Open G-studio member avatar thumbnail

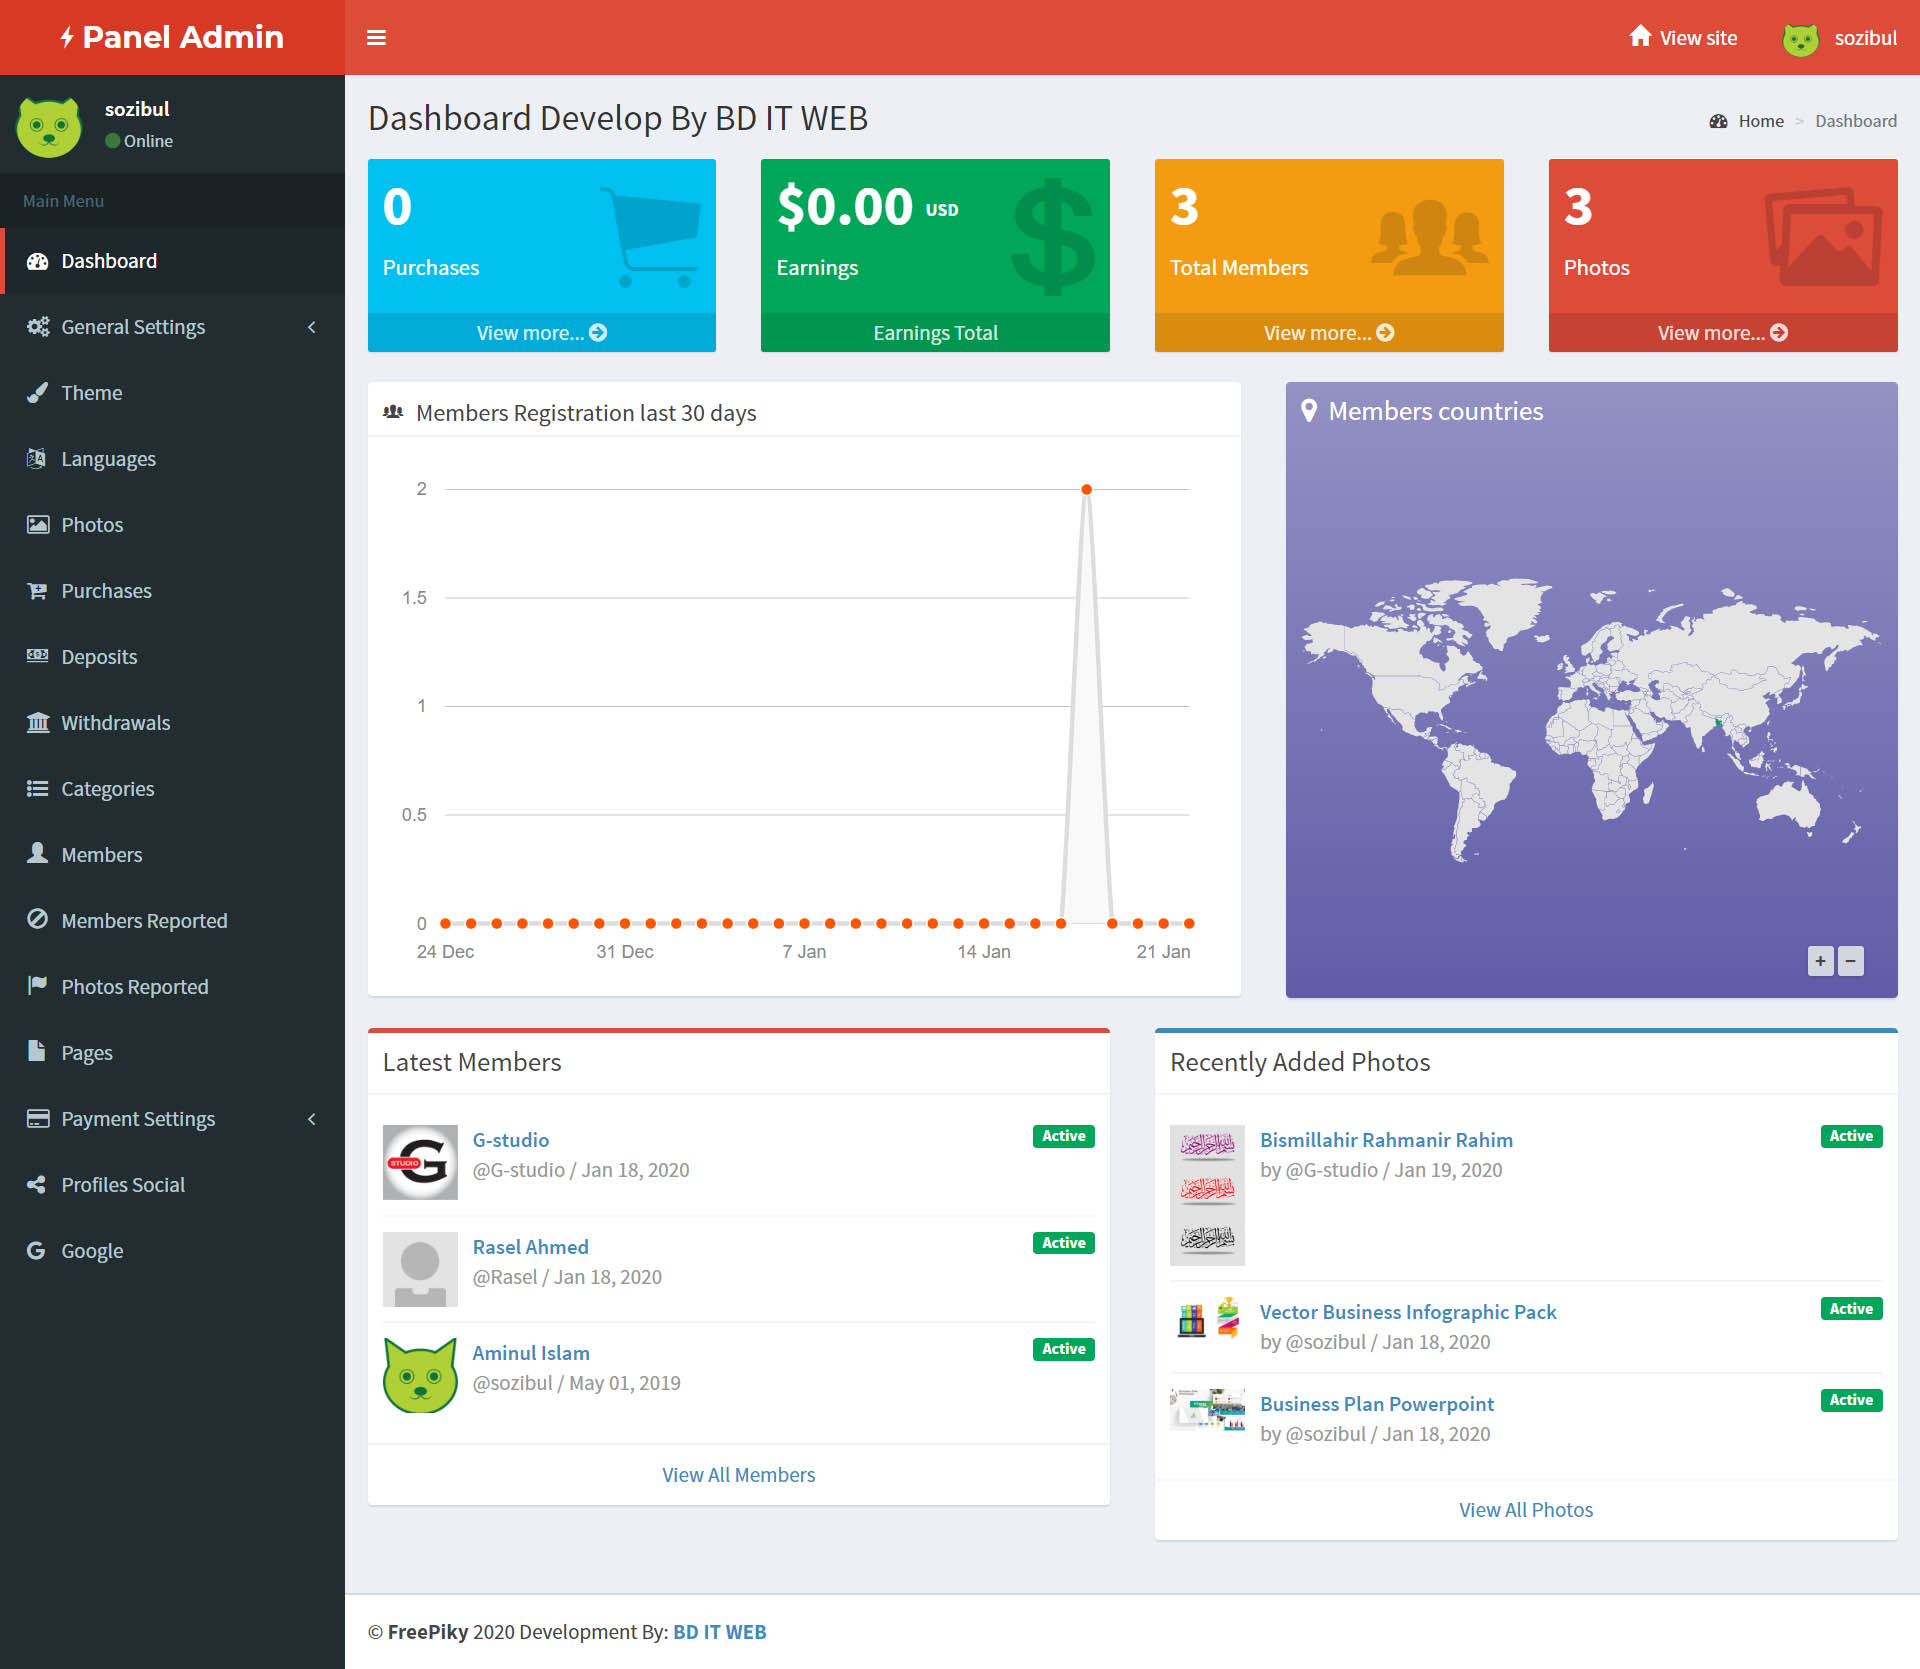(420, 1162)
